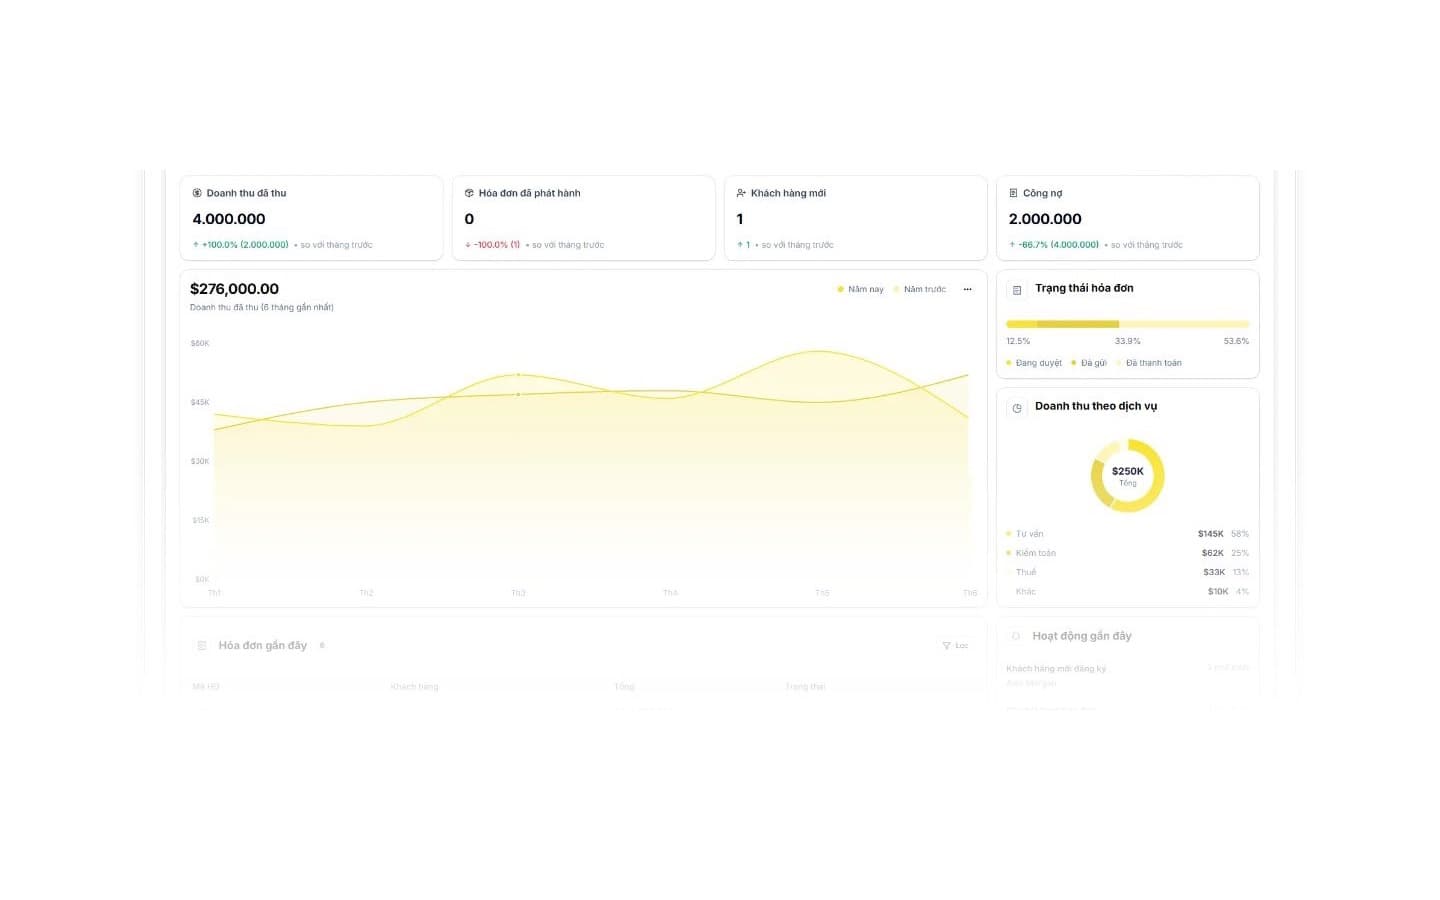Click the $276,000.00 chart total
This screenshot has width=1440, height=900.
[234, 289]
